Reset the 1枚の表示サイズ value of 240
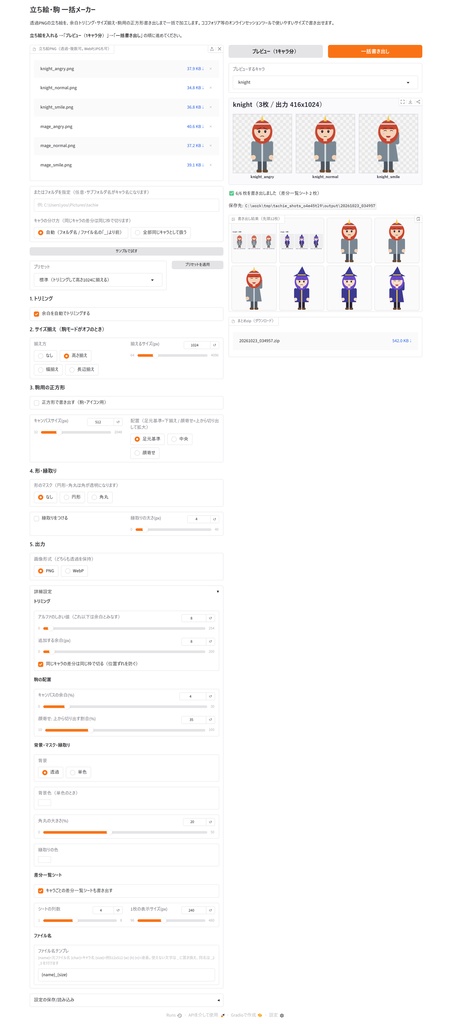 210,910
